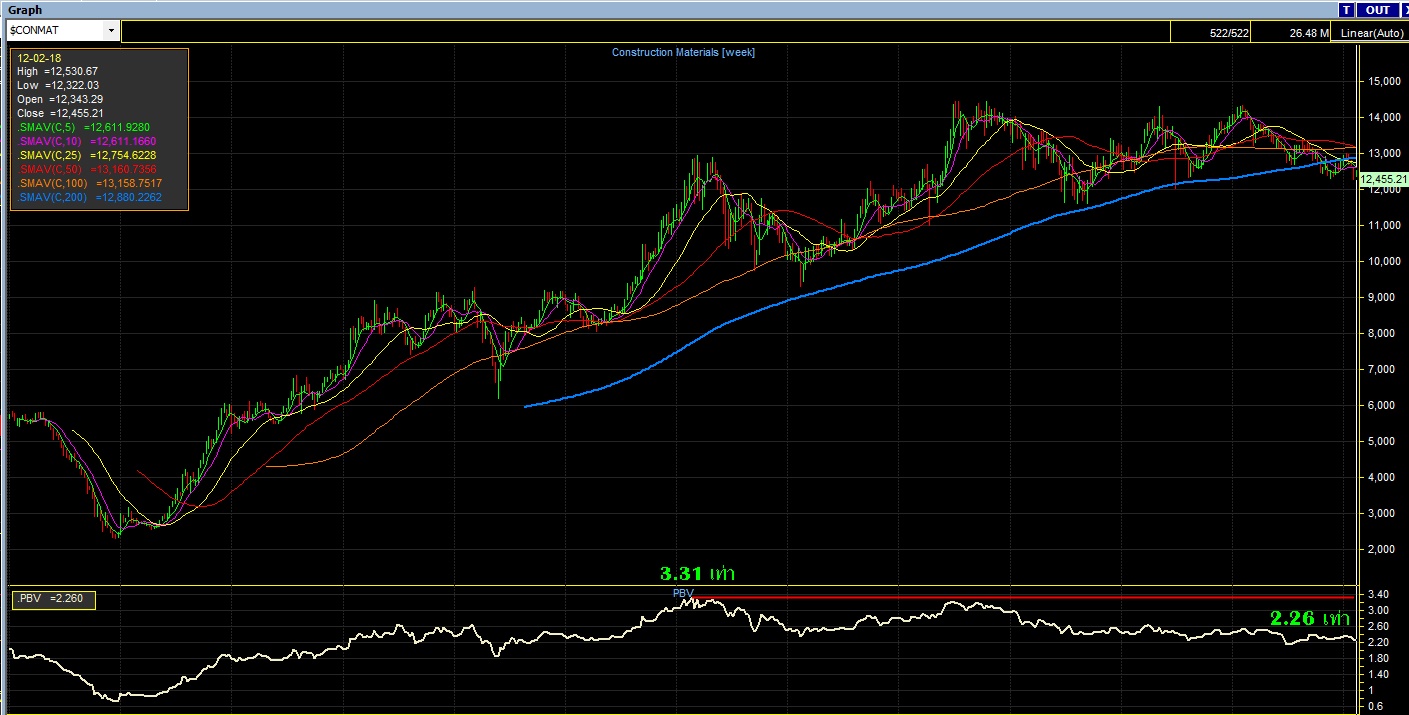Open the Linear(Auto) scale selector
The image size is (1409, 715).
pyautogui.click(x=1371, y=33)
